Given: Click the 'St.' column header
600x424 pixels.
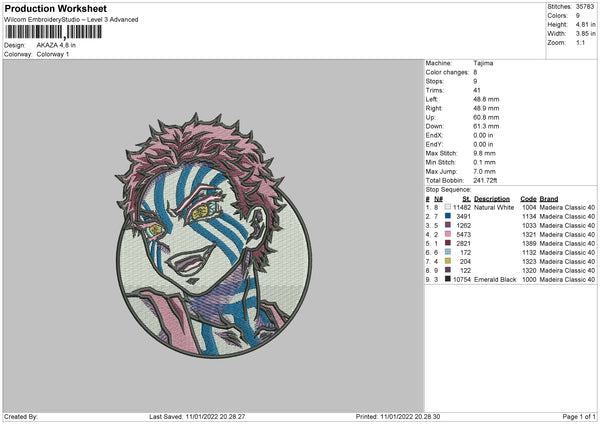Looking at the screenshot, I should point(466,199).
